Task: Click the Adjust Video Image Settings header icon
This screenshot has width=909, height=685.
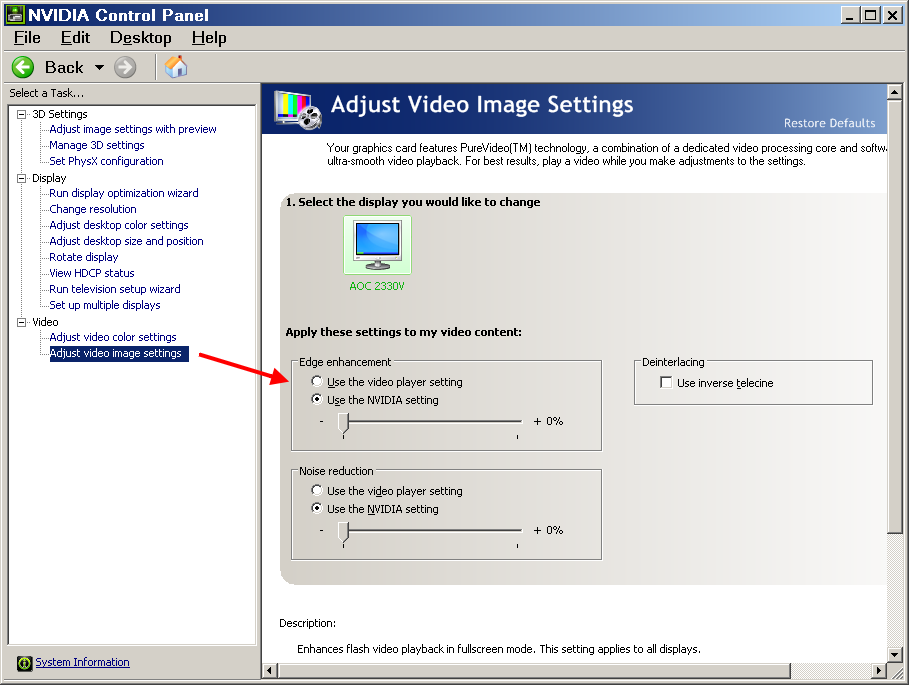Action: coord(298,110)
